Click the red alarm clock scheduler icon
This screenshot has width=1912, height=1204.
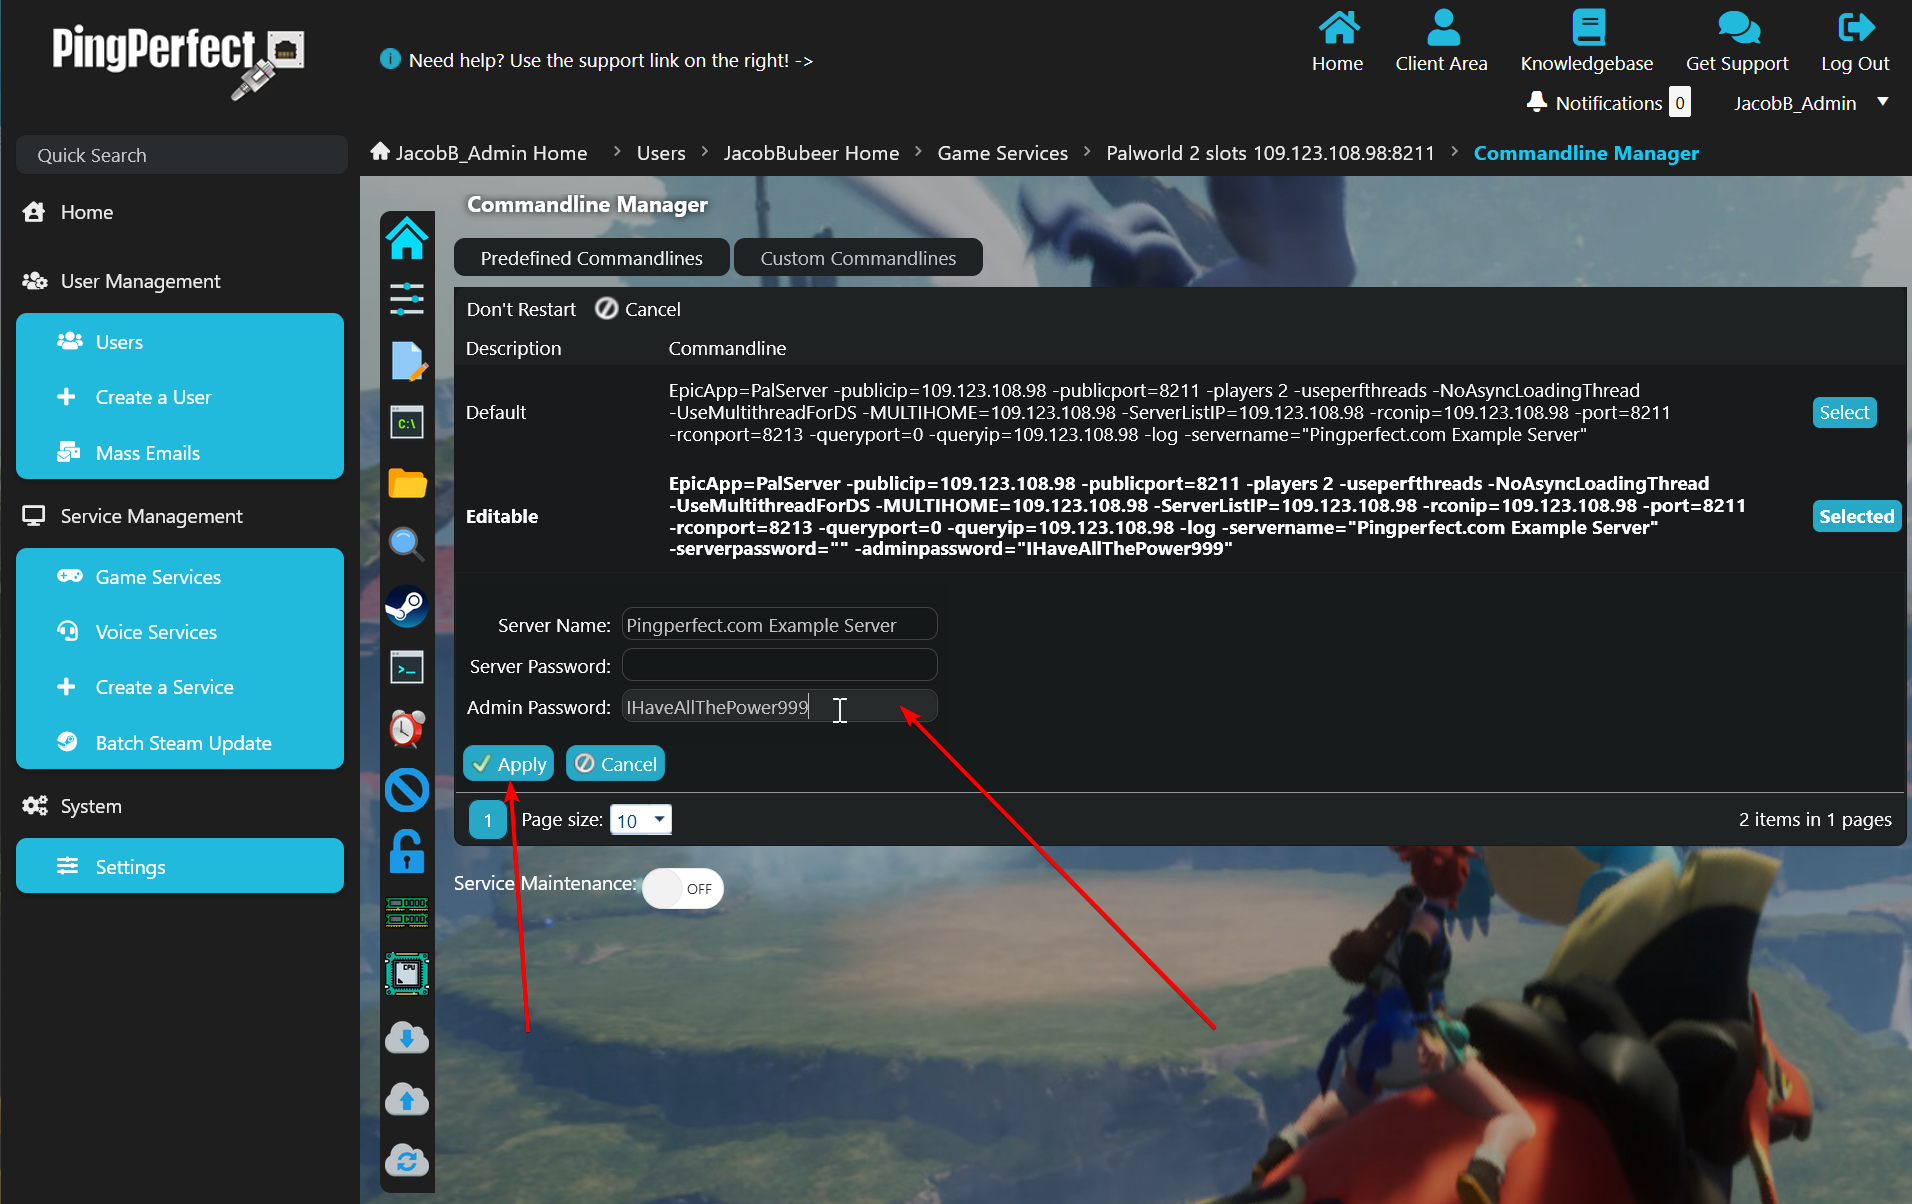(x=407, y=728)
